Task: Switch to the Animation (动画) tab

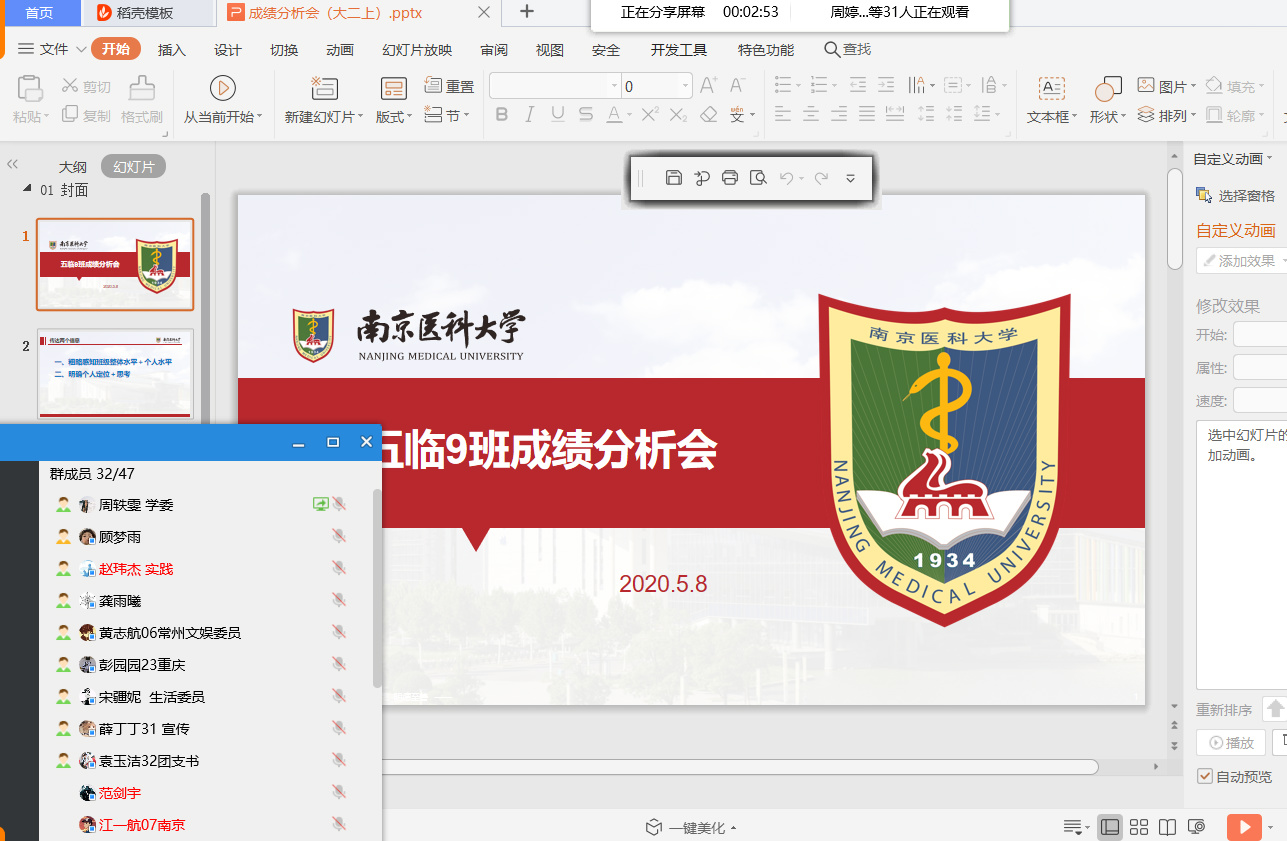Action: (x=340, y=50)
